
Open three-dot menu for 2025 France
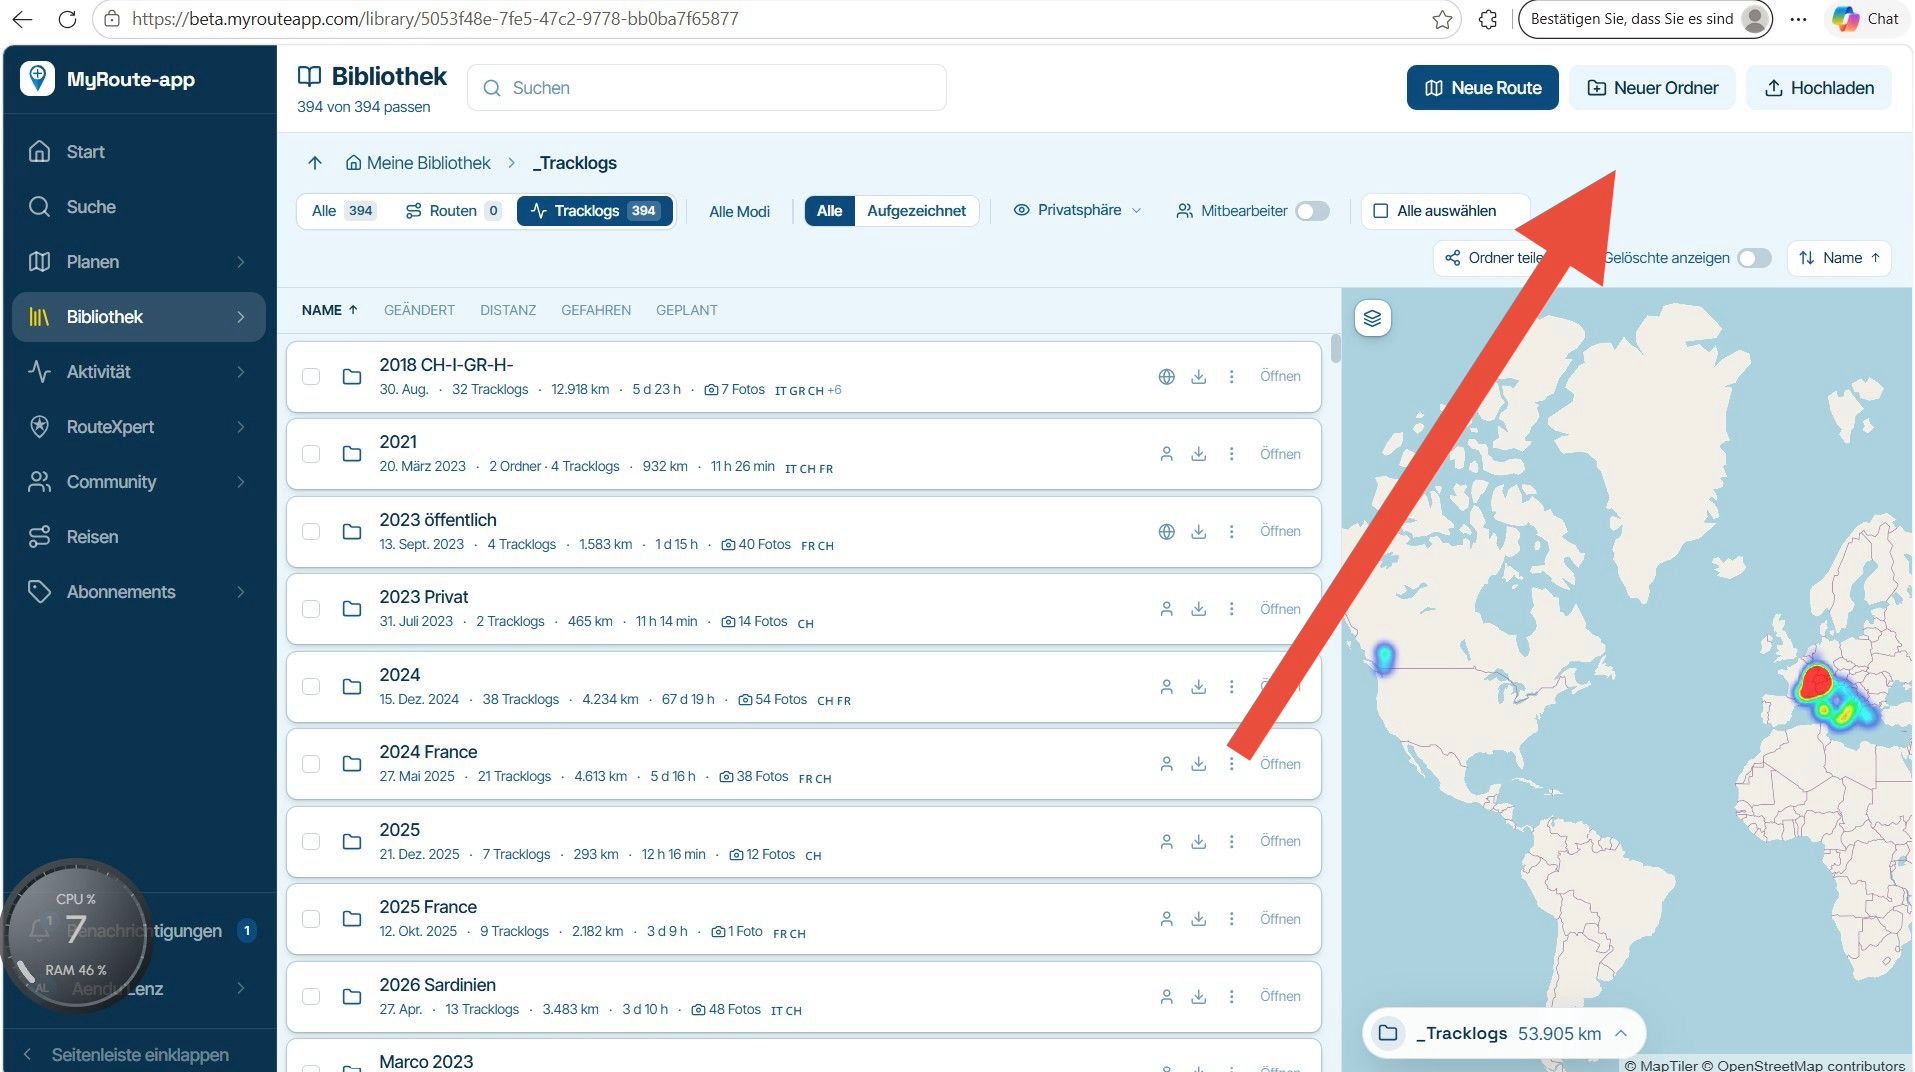coord(1231,919)
